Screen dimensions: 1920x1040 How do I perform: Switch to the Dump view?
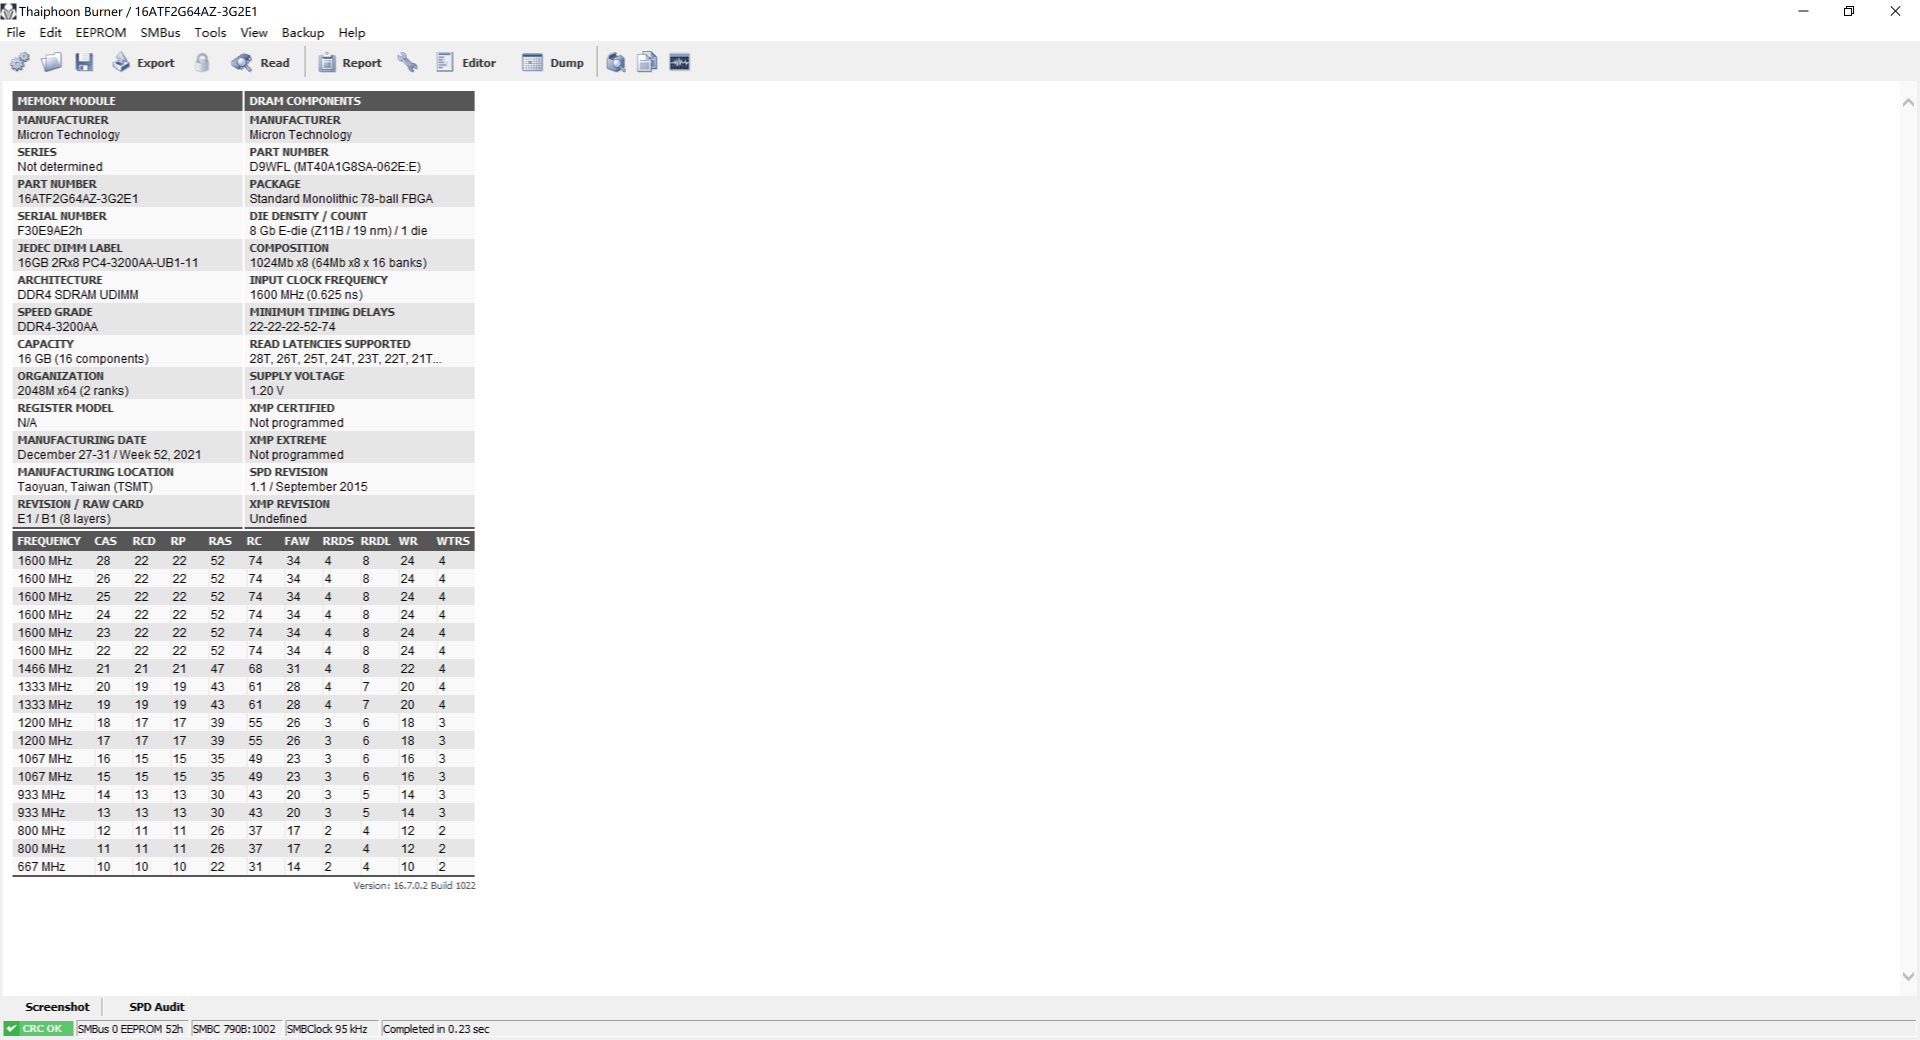pos(553,62)
